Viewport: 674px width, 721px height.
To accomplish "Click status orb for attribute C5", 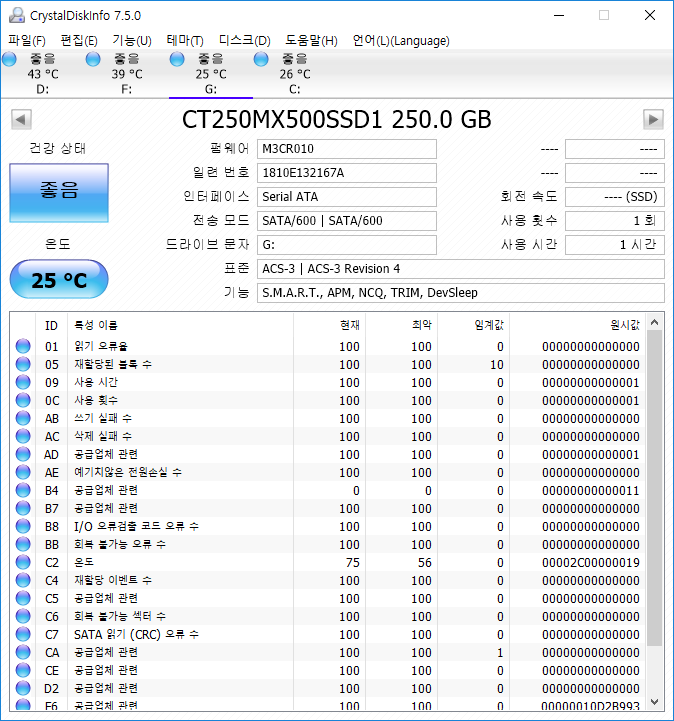I will [x=23, y=598].
